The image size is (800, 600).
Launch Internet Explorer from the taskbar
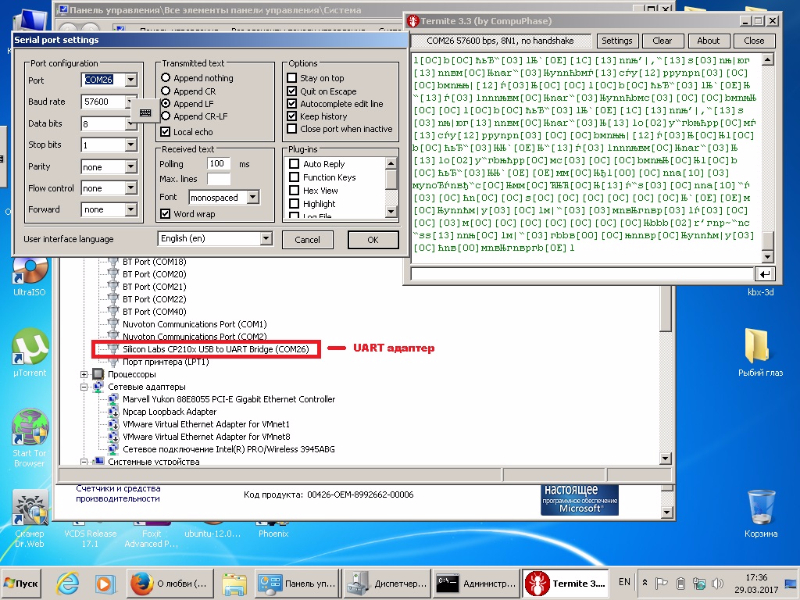point(67,583)
